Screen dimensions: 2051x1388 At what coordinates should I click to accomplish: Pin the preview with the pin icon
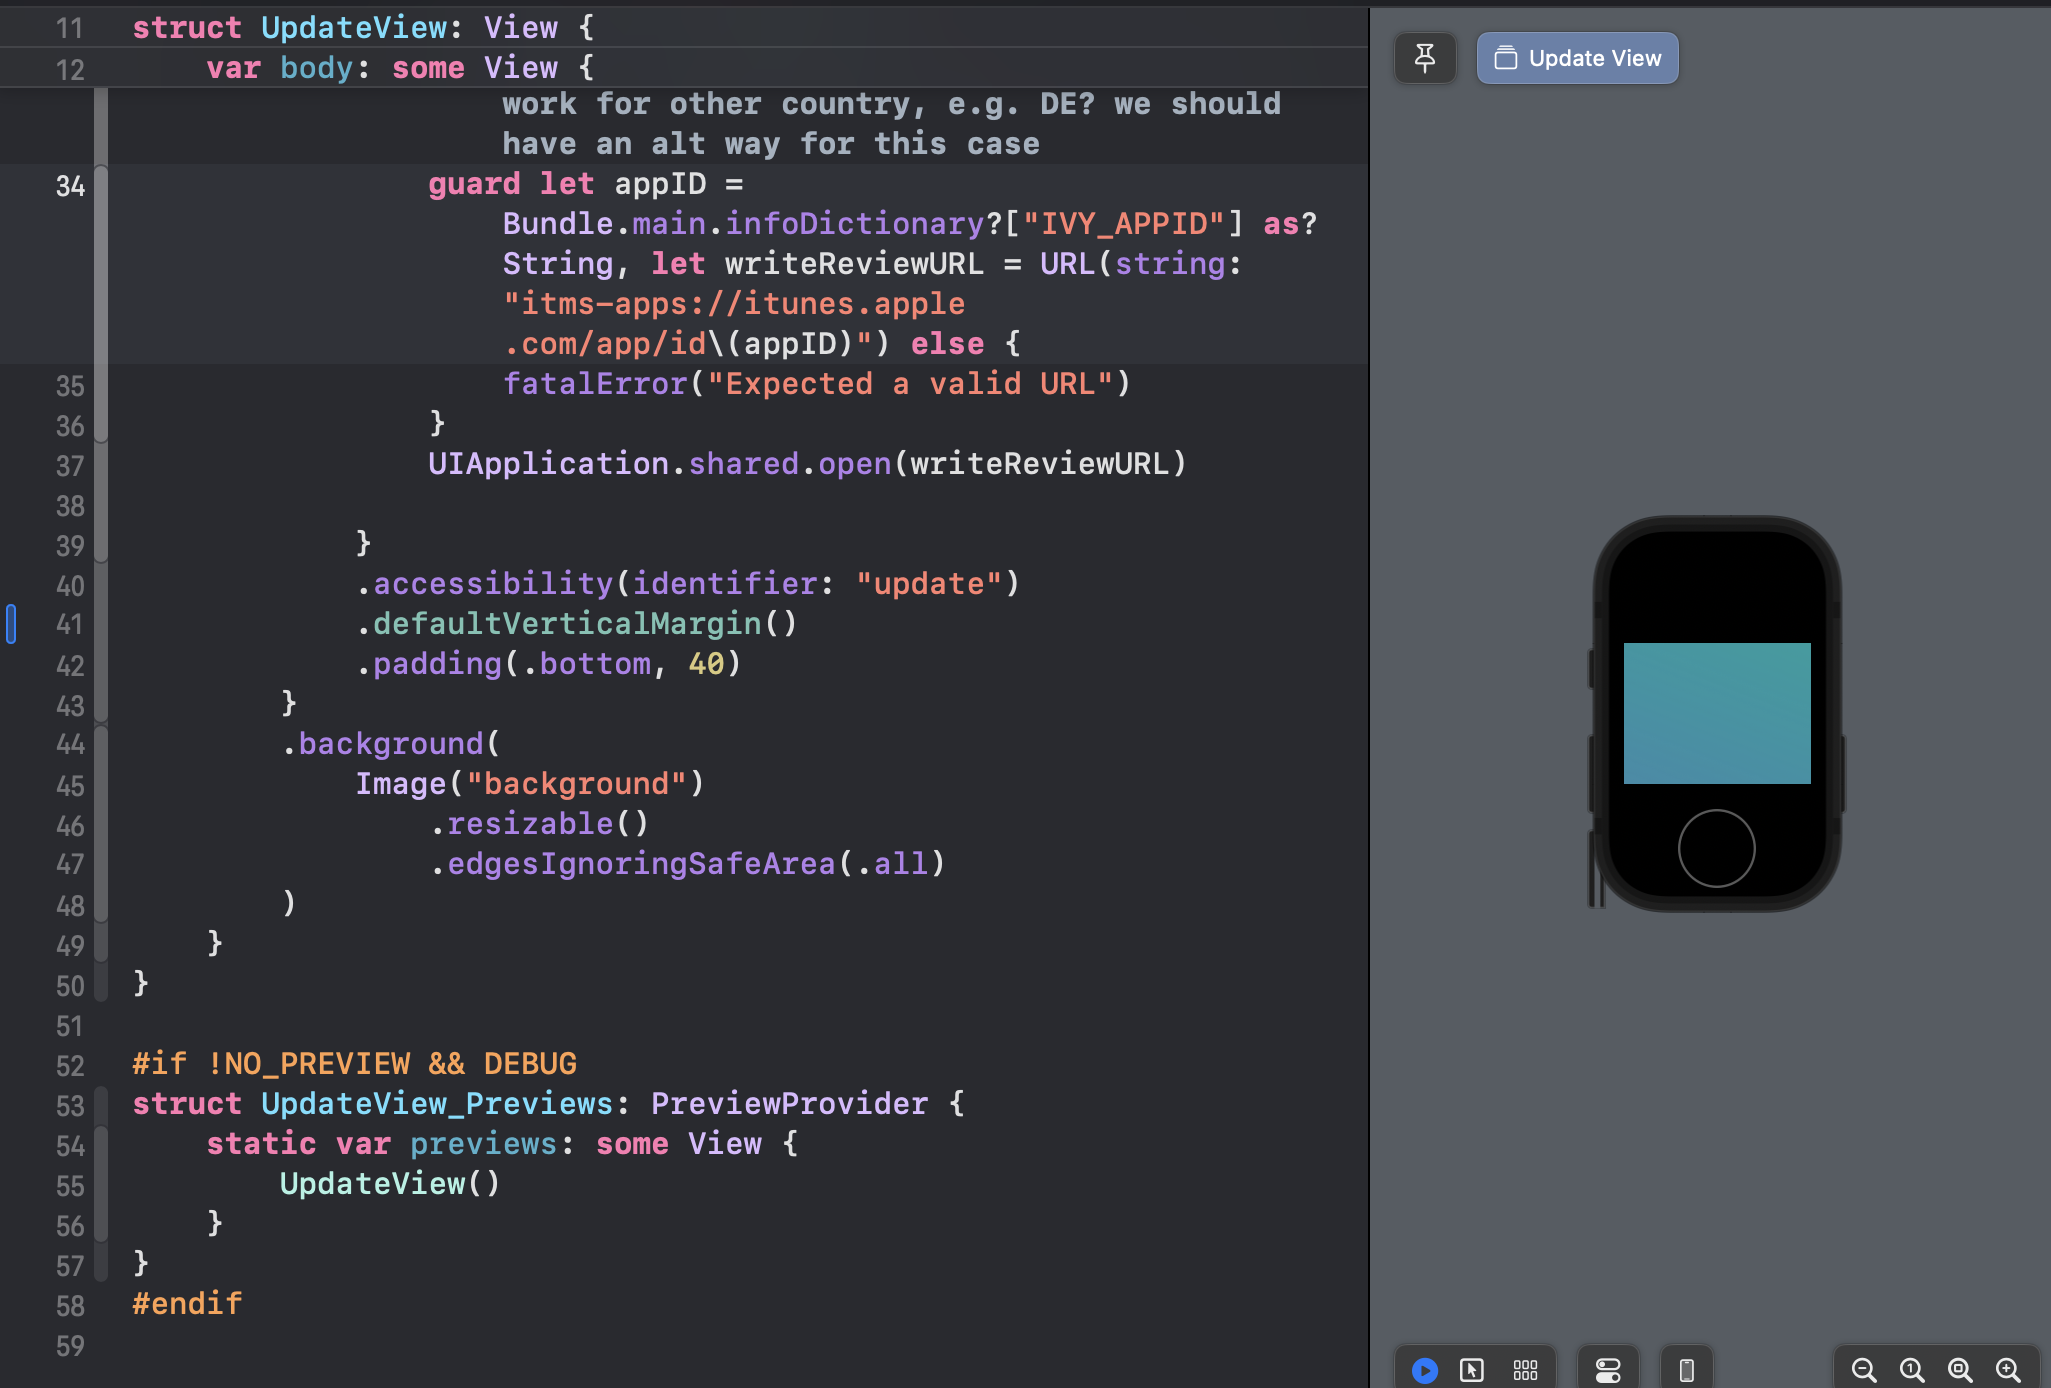(x=1425, y=58)
